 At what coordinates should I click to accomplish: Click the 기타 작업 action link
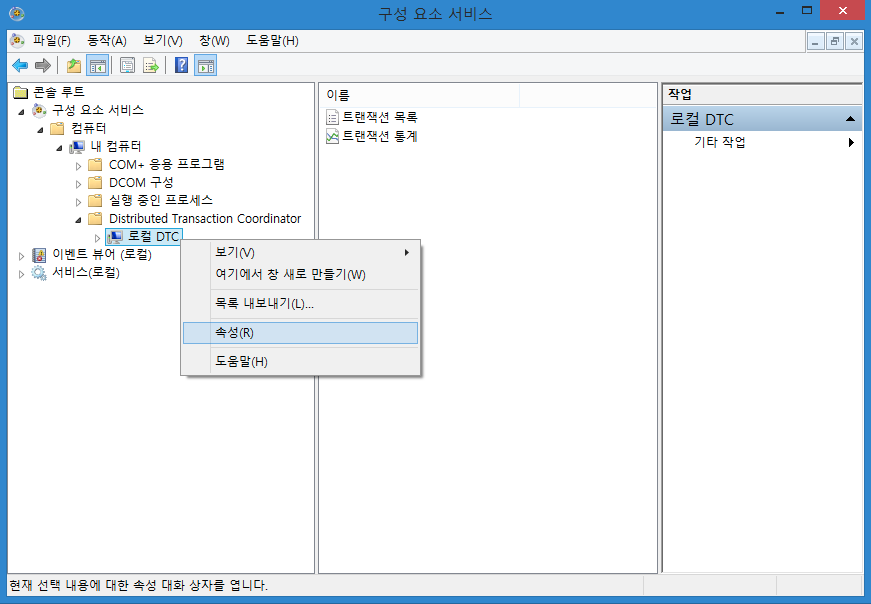pos(720,142)
